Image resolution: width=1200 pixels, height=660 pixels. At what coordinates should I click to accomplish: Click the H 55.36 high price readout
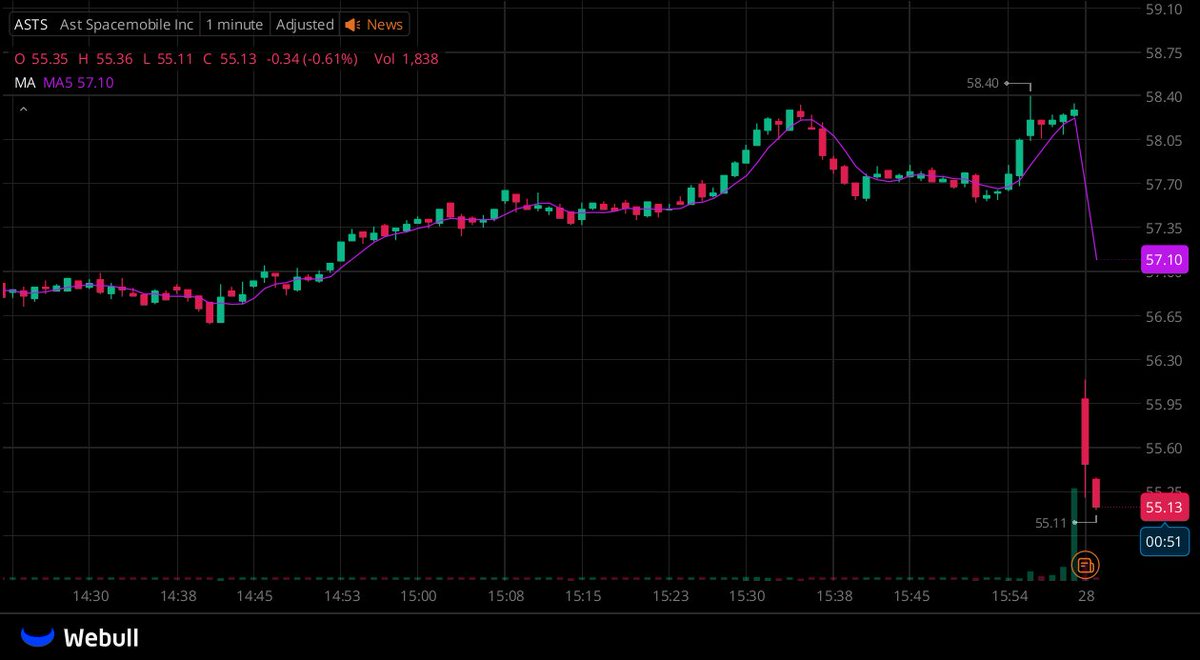point(104,59)
